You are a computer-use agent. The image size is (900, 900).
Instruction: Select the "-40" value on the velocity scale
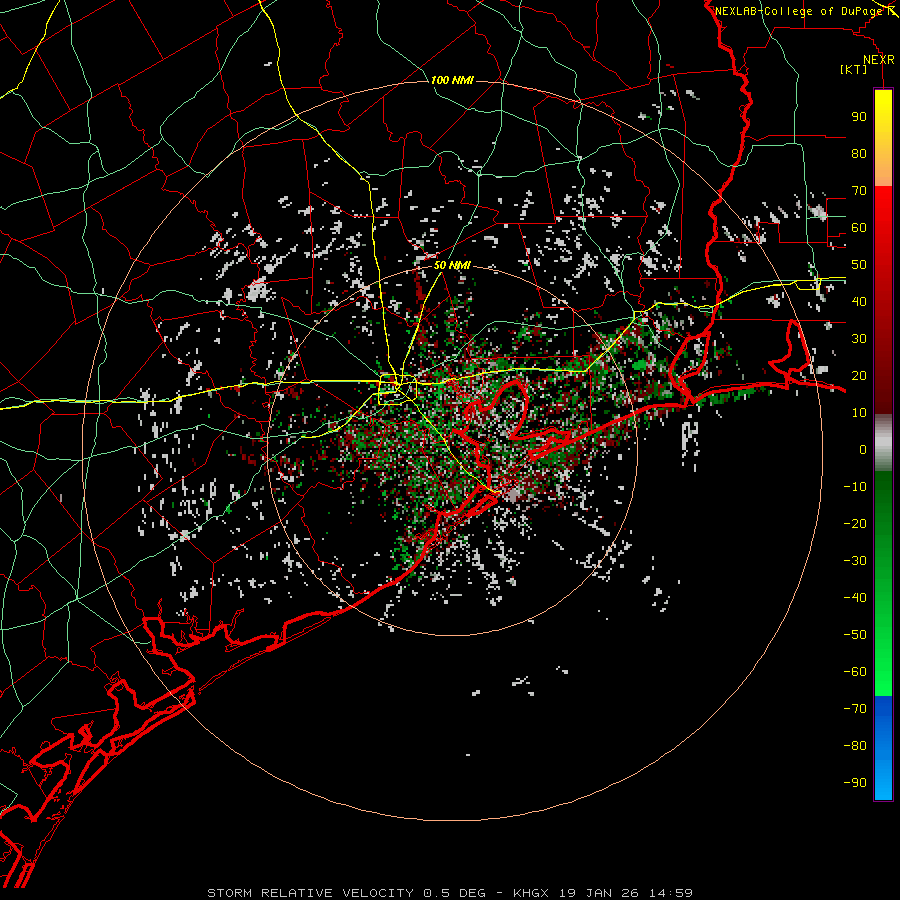[855, 598]
